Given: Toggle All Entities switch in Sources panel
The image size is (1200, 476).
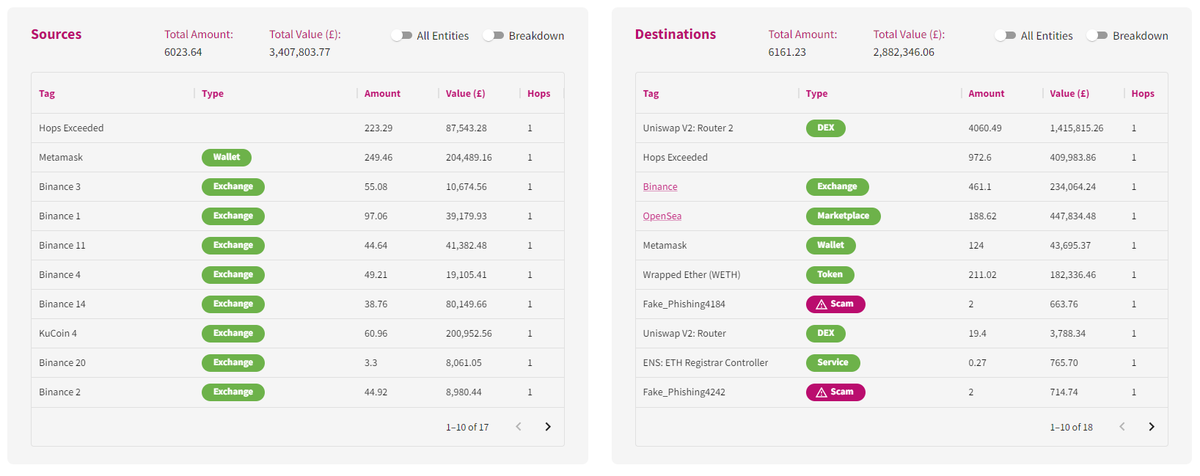Looking at the screenshot, I should (x=401, y=35).
